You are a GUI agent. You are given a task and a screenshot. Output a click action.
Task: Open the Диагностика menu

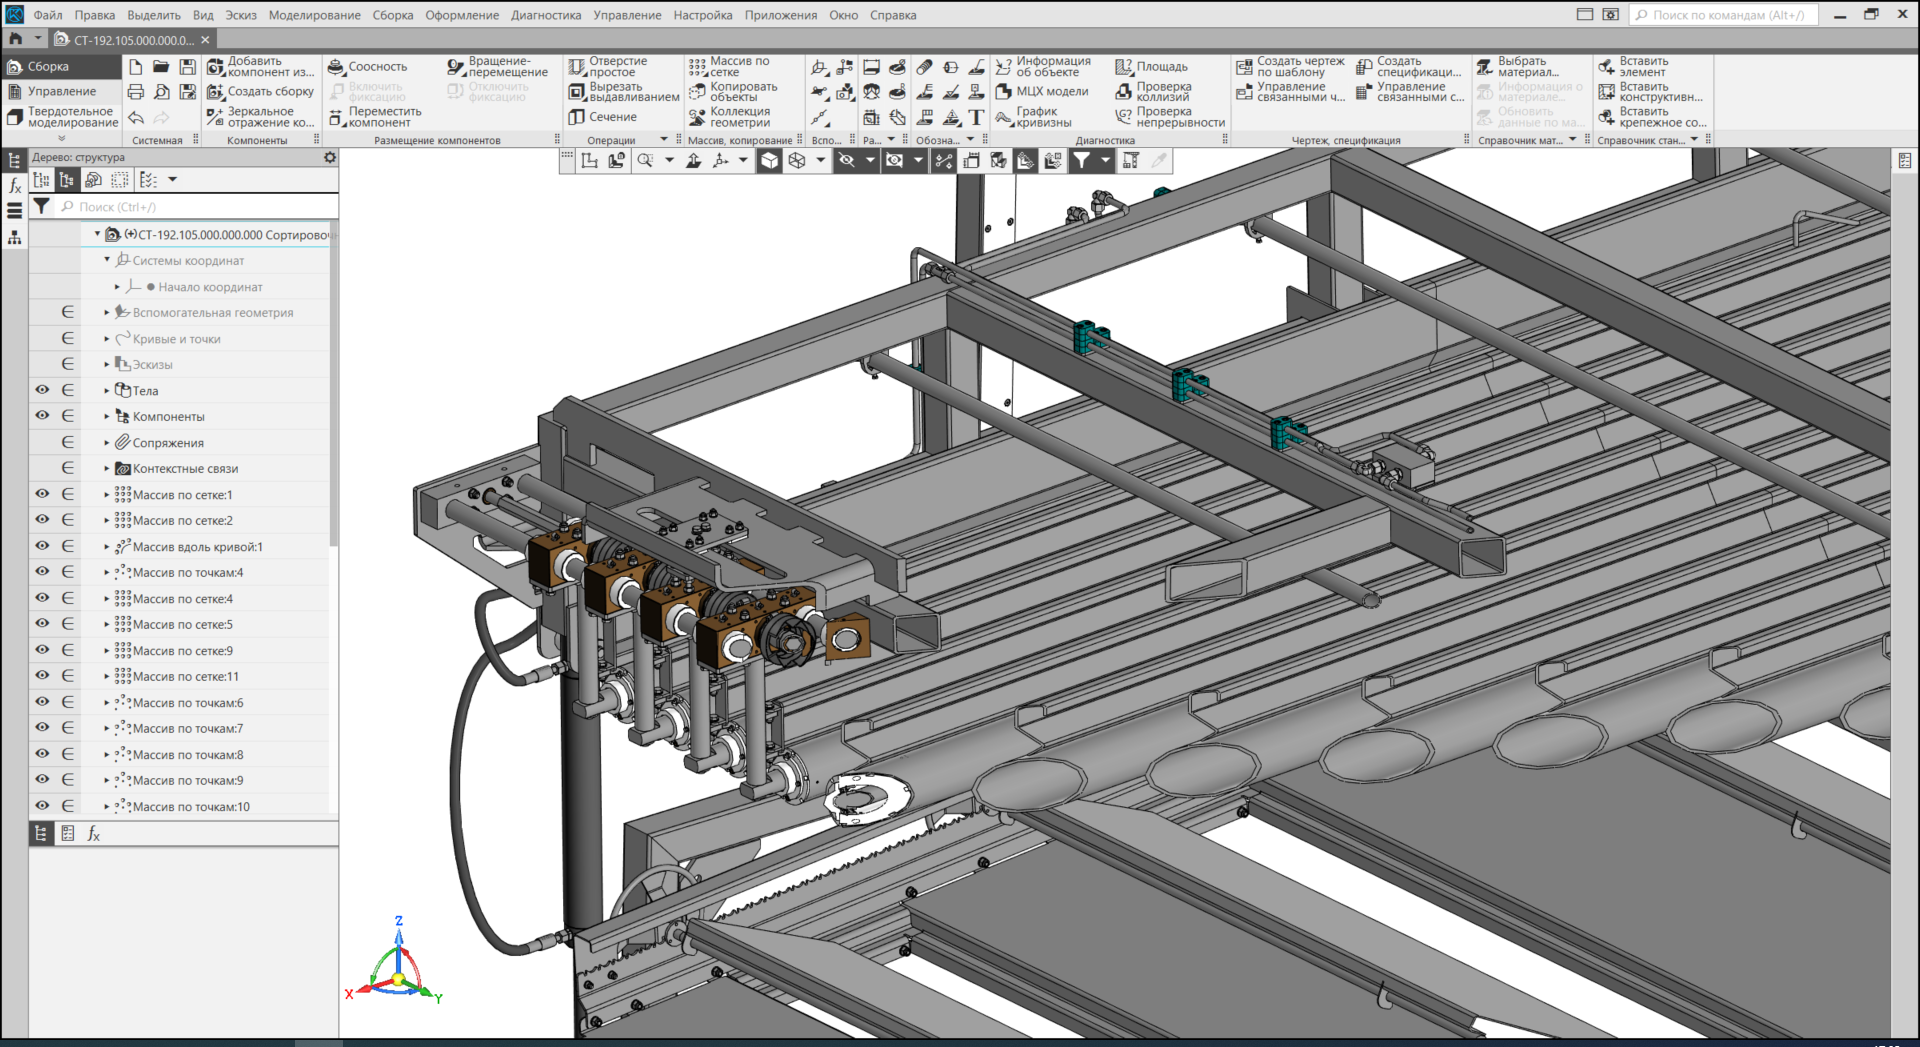click(545, 15)
